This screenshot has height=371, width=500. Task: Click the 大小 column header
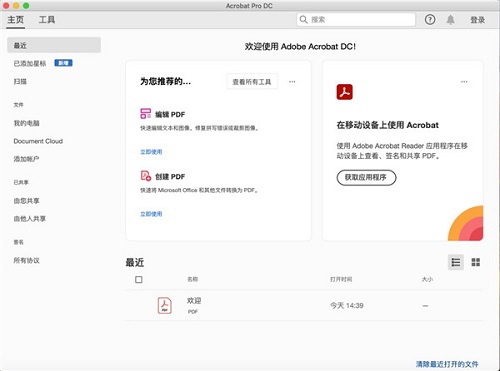pyautogui.click(x=427, y=279)
